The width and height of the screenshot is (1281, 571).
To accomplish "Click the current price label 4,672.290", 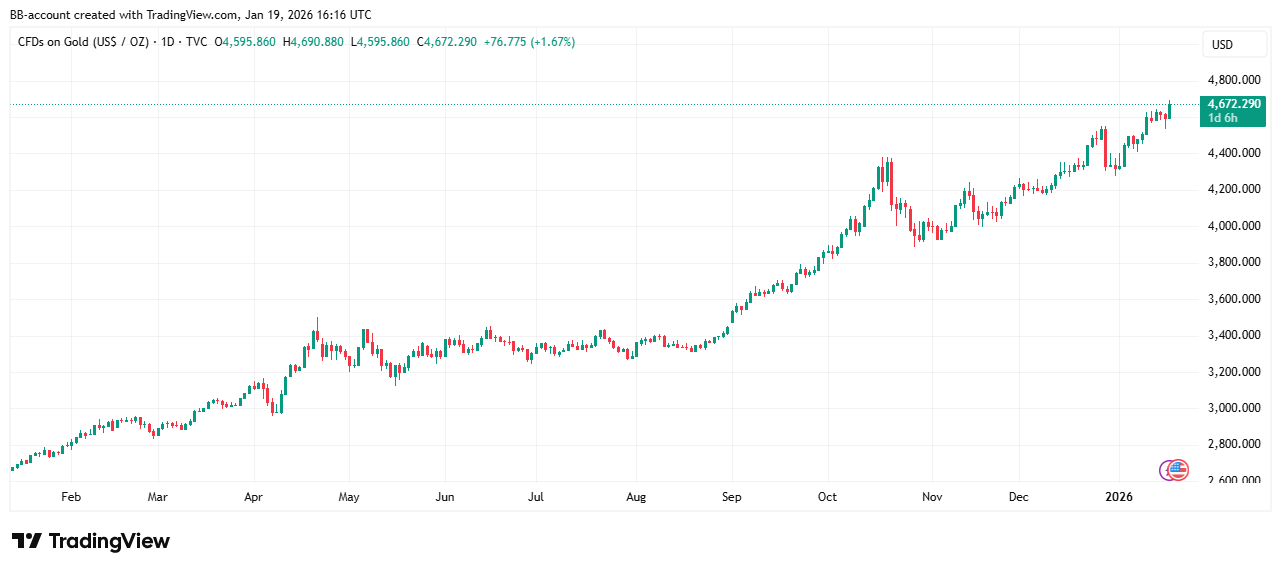I will pos(1234,104).
